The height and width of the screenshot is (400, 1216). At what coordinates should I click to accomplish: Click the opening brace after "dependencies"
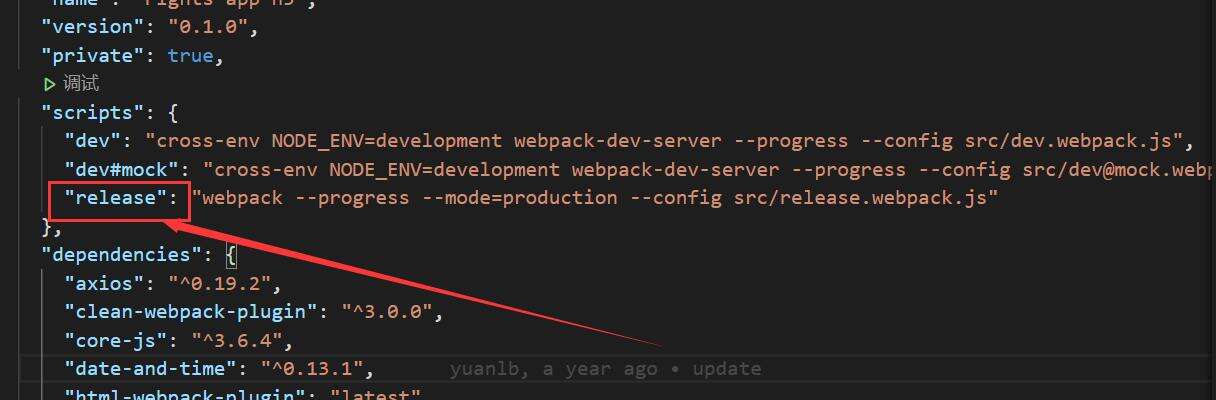pos(230,255)
